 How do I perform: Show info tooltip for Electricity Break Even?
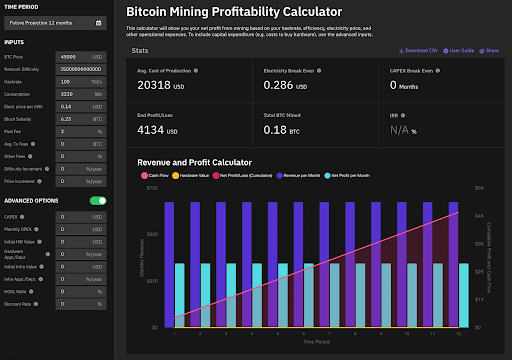click(x=319, y=71)
